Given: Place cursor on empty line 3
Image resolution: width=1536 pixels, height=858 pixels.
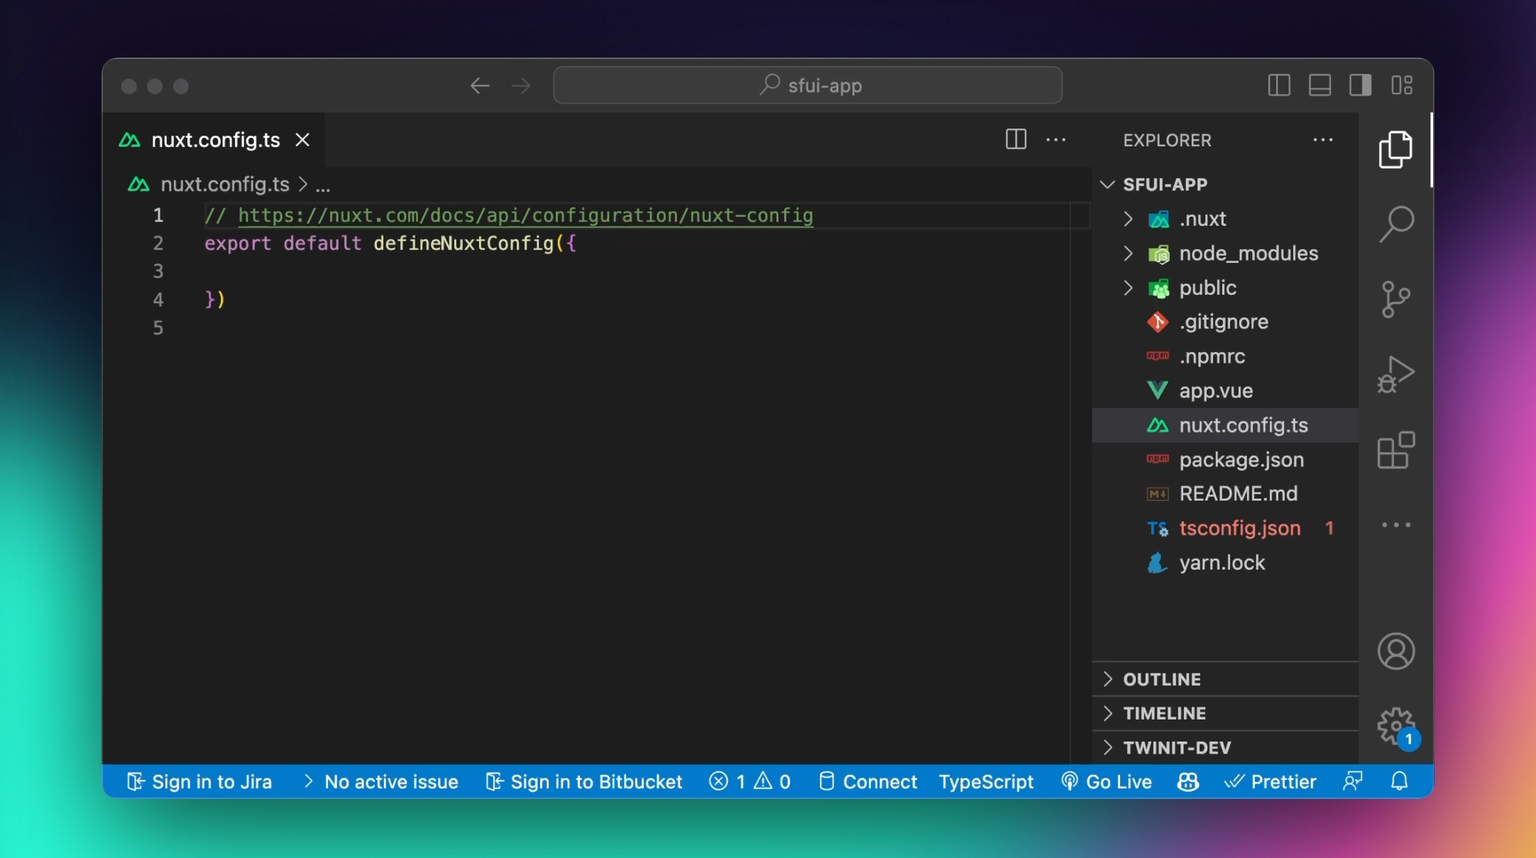Looking at the screenshot, I should coord(637,271).
